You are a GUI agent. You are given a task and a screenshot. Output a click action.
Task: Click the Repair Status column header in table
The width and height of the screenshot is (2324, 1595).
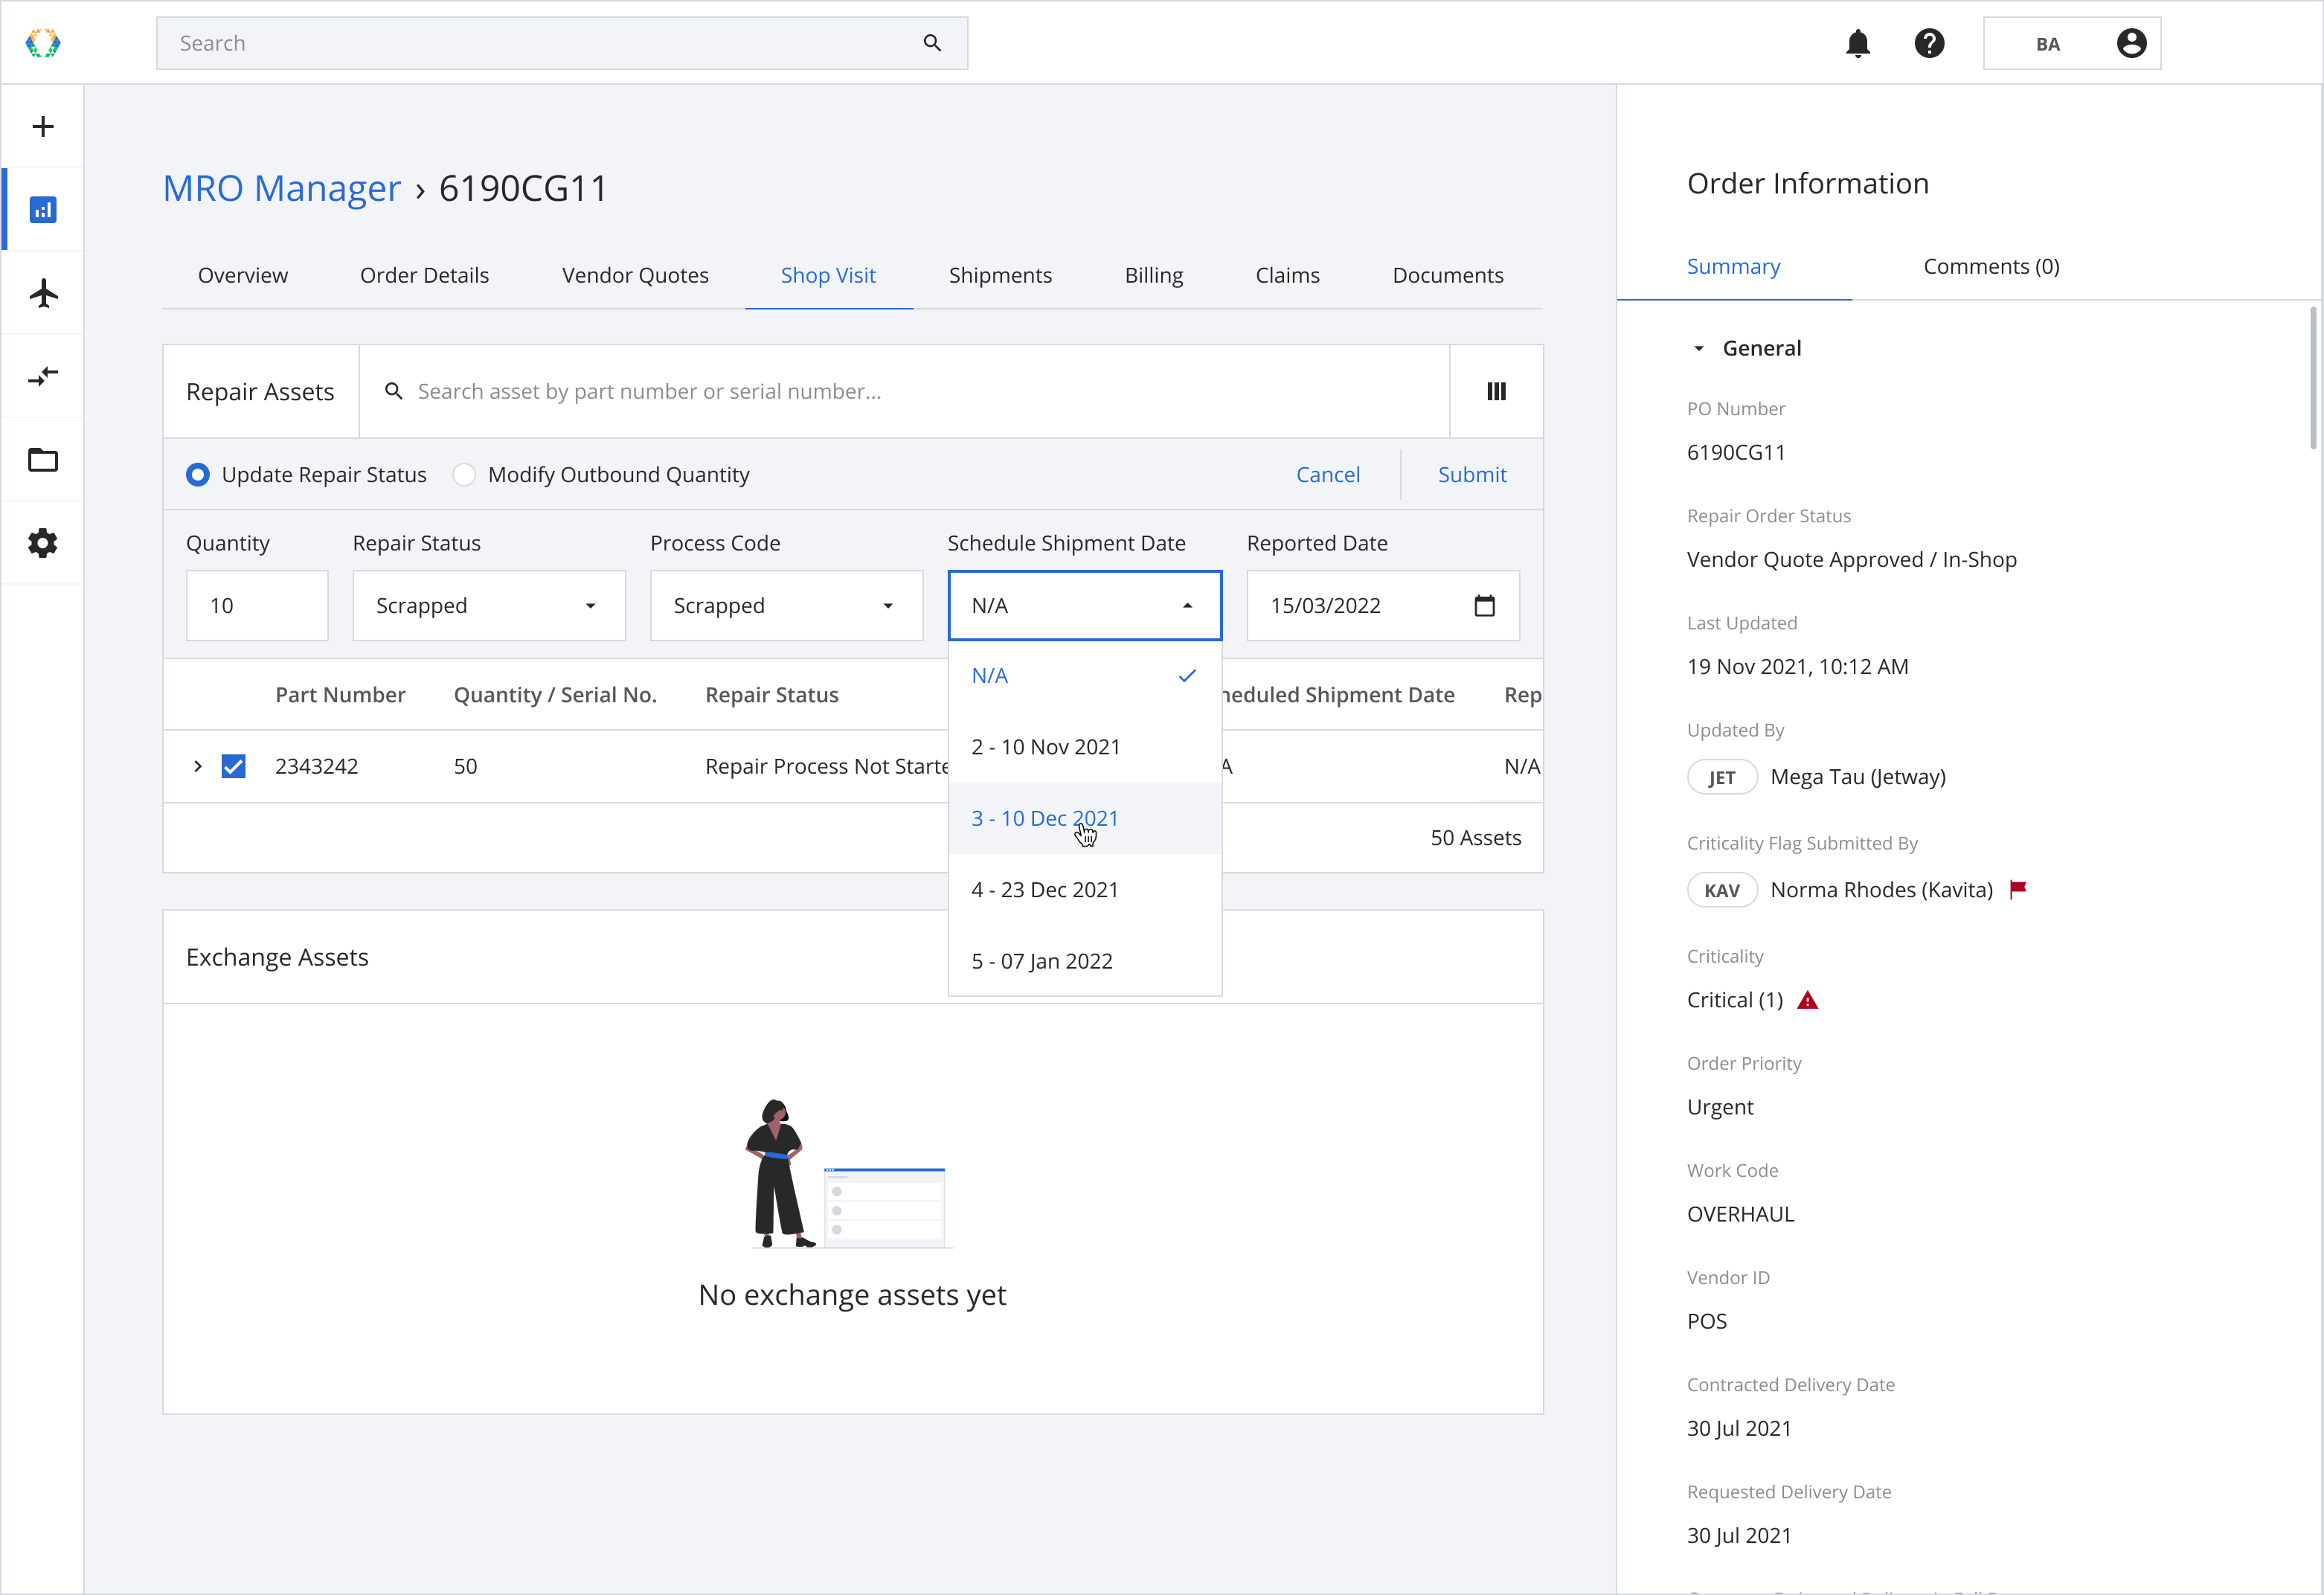tap(771, 694)
